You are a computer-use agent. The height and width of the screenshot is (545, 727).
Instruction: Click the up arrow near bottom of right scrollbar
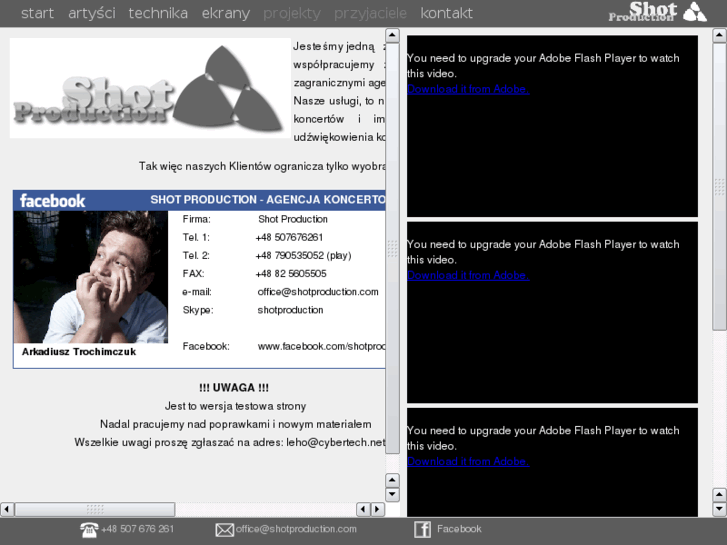coord(719,494)
